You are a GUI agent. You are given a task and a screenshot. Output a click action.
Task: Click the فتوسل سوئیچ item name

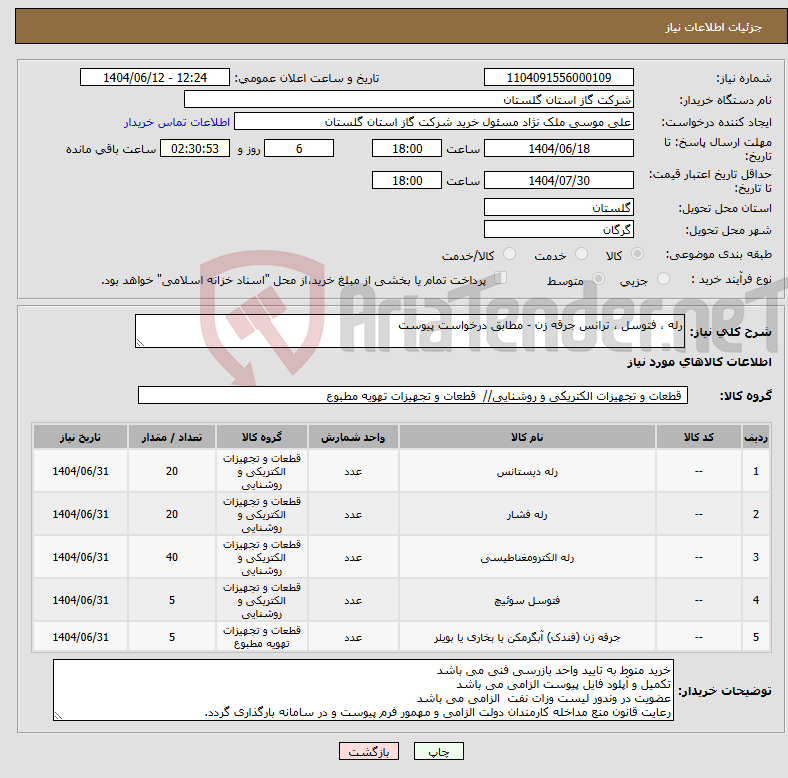(527, 600)
